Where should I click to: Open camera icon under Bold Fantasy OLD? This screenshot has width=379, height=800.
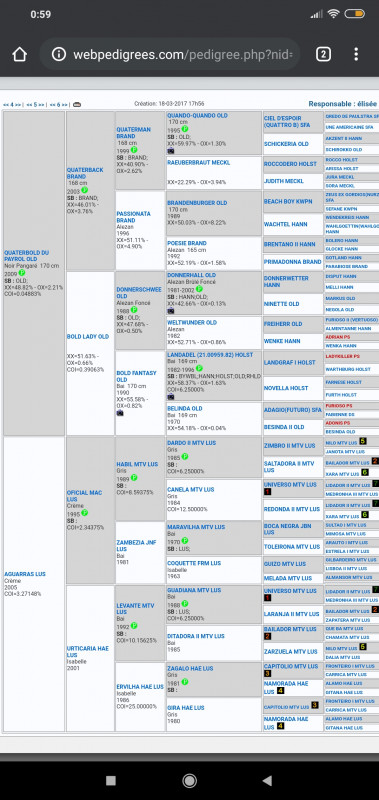(120, 412)
